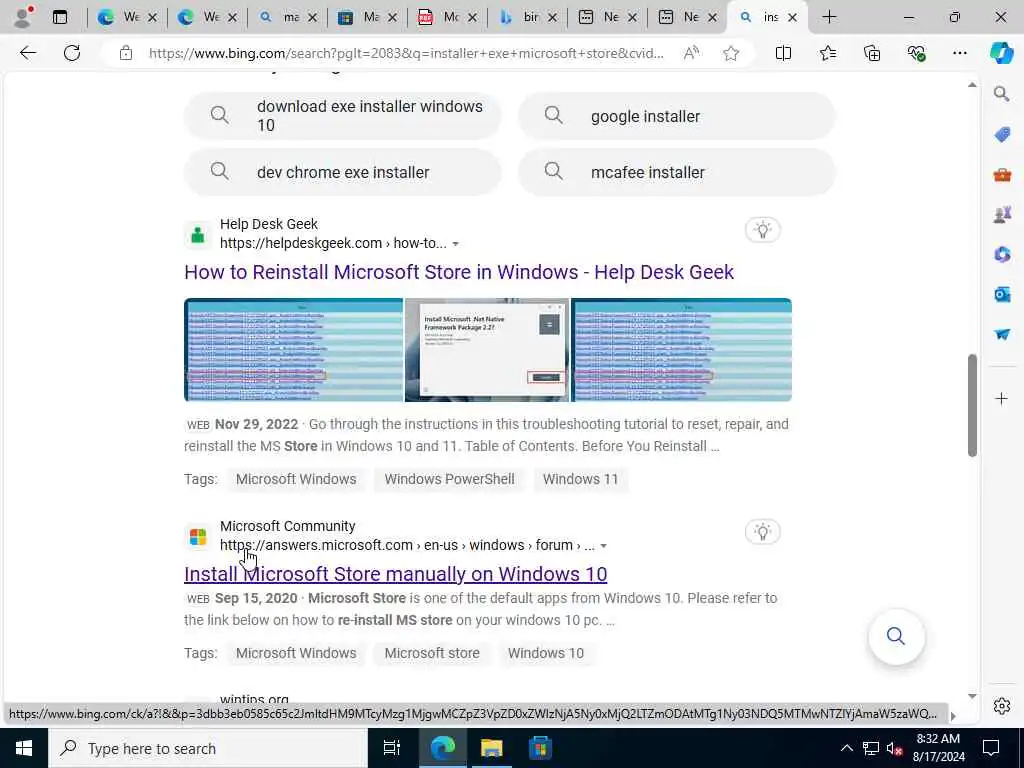Open Microsoft Store from the taskbar
The image size is (1024, 768).
click(x=540, y=748)
